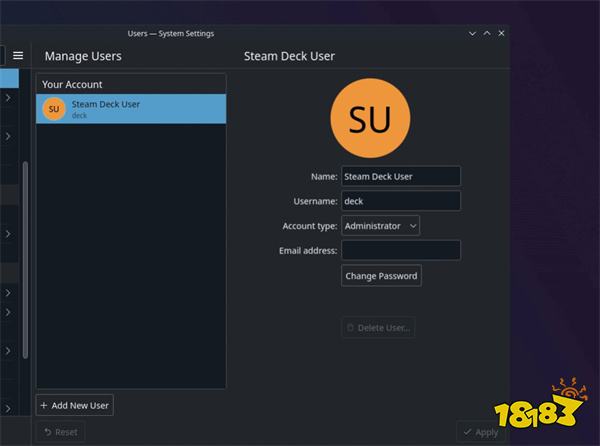
Task: Click the Manage Users heading
Action: click(83, 56)
